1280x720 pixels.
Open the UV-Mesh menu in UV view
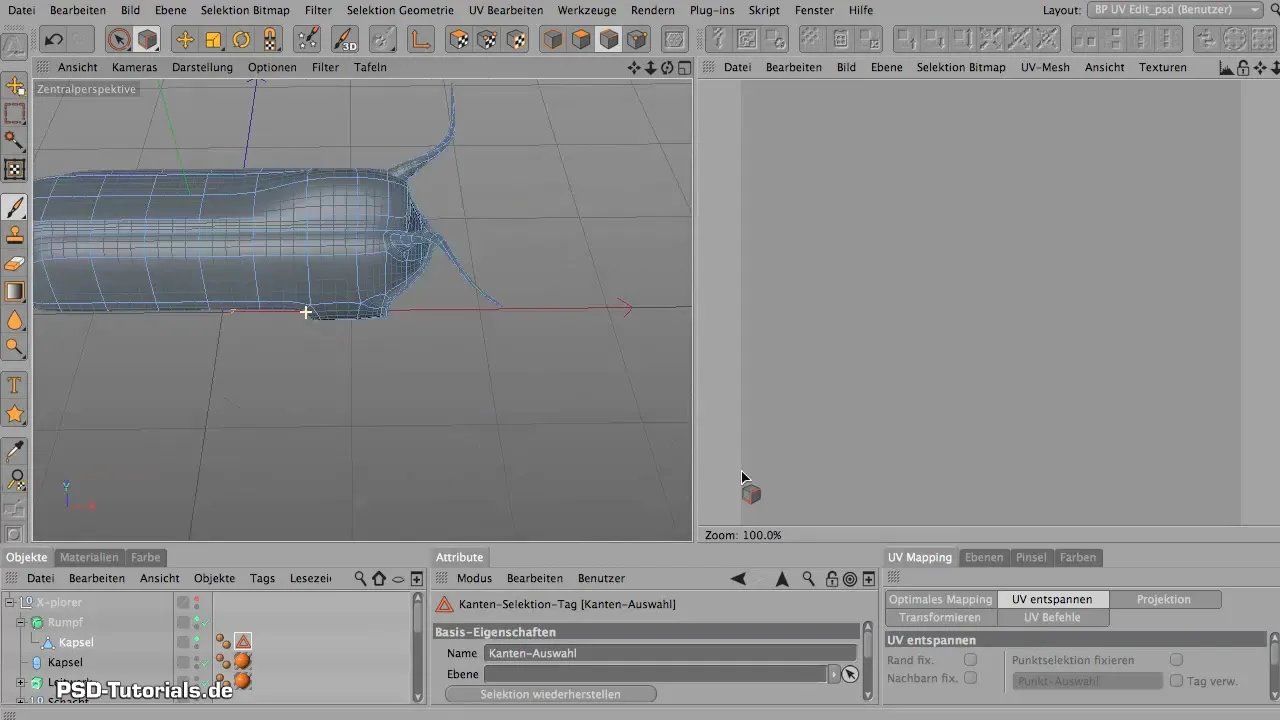tap(1045, 67)
